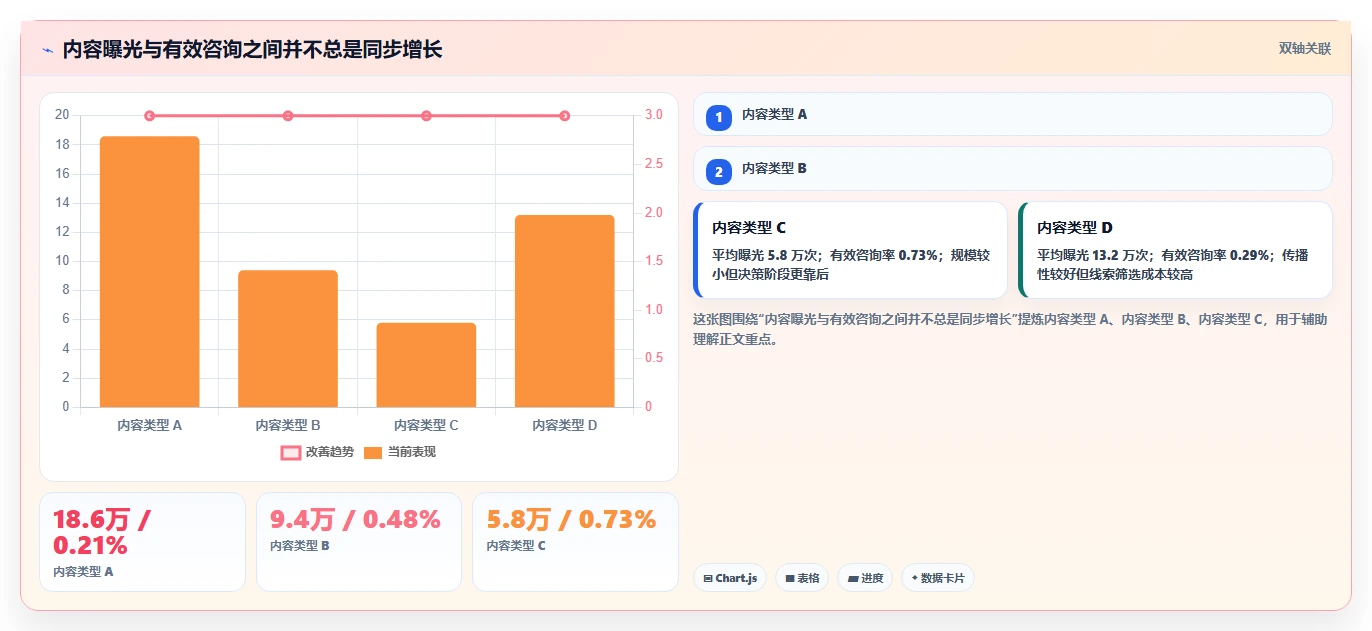Image resolution: width=1372 pixels, height=631 pixels.
Task: Click the x-axis label 内容类型 C
Action: pos(426,425)
